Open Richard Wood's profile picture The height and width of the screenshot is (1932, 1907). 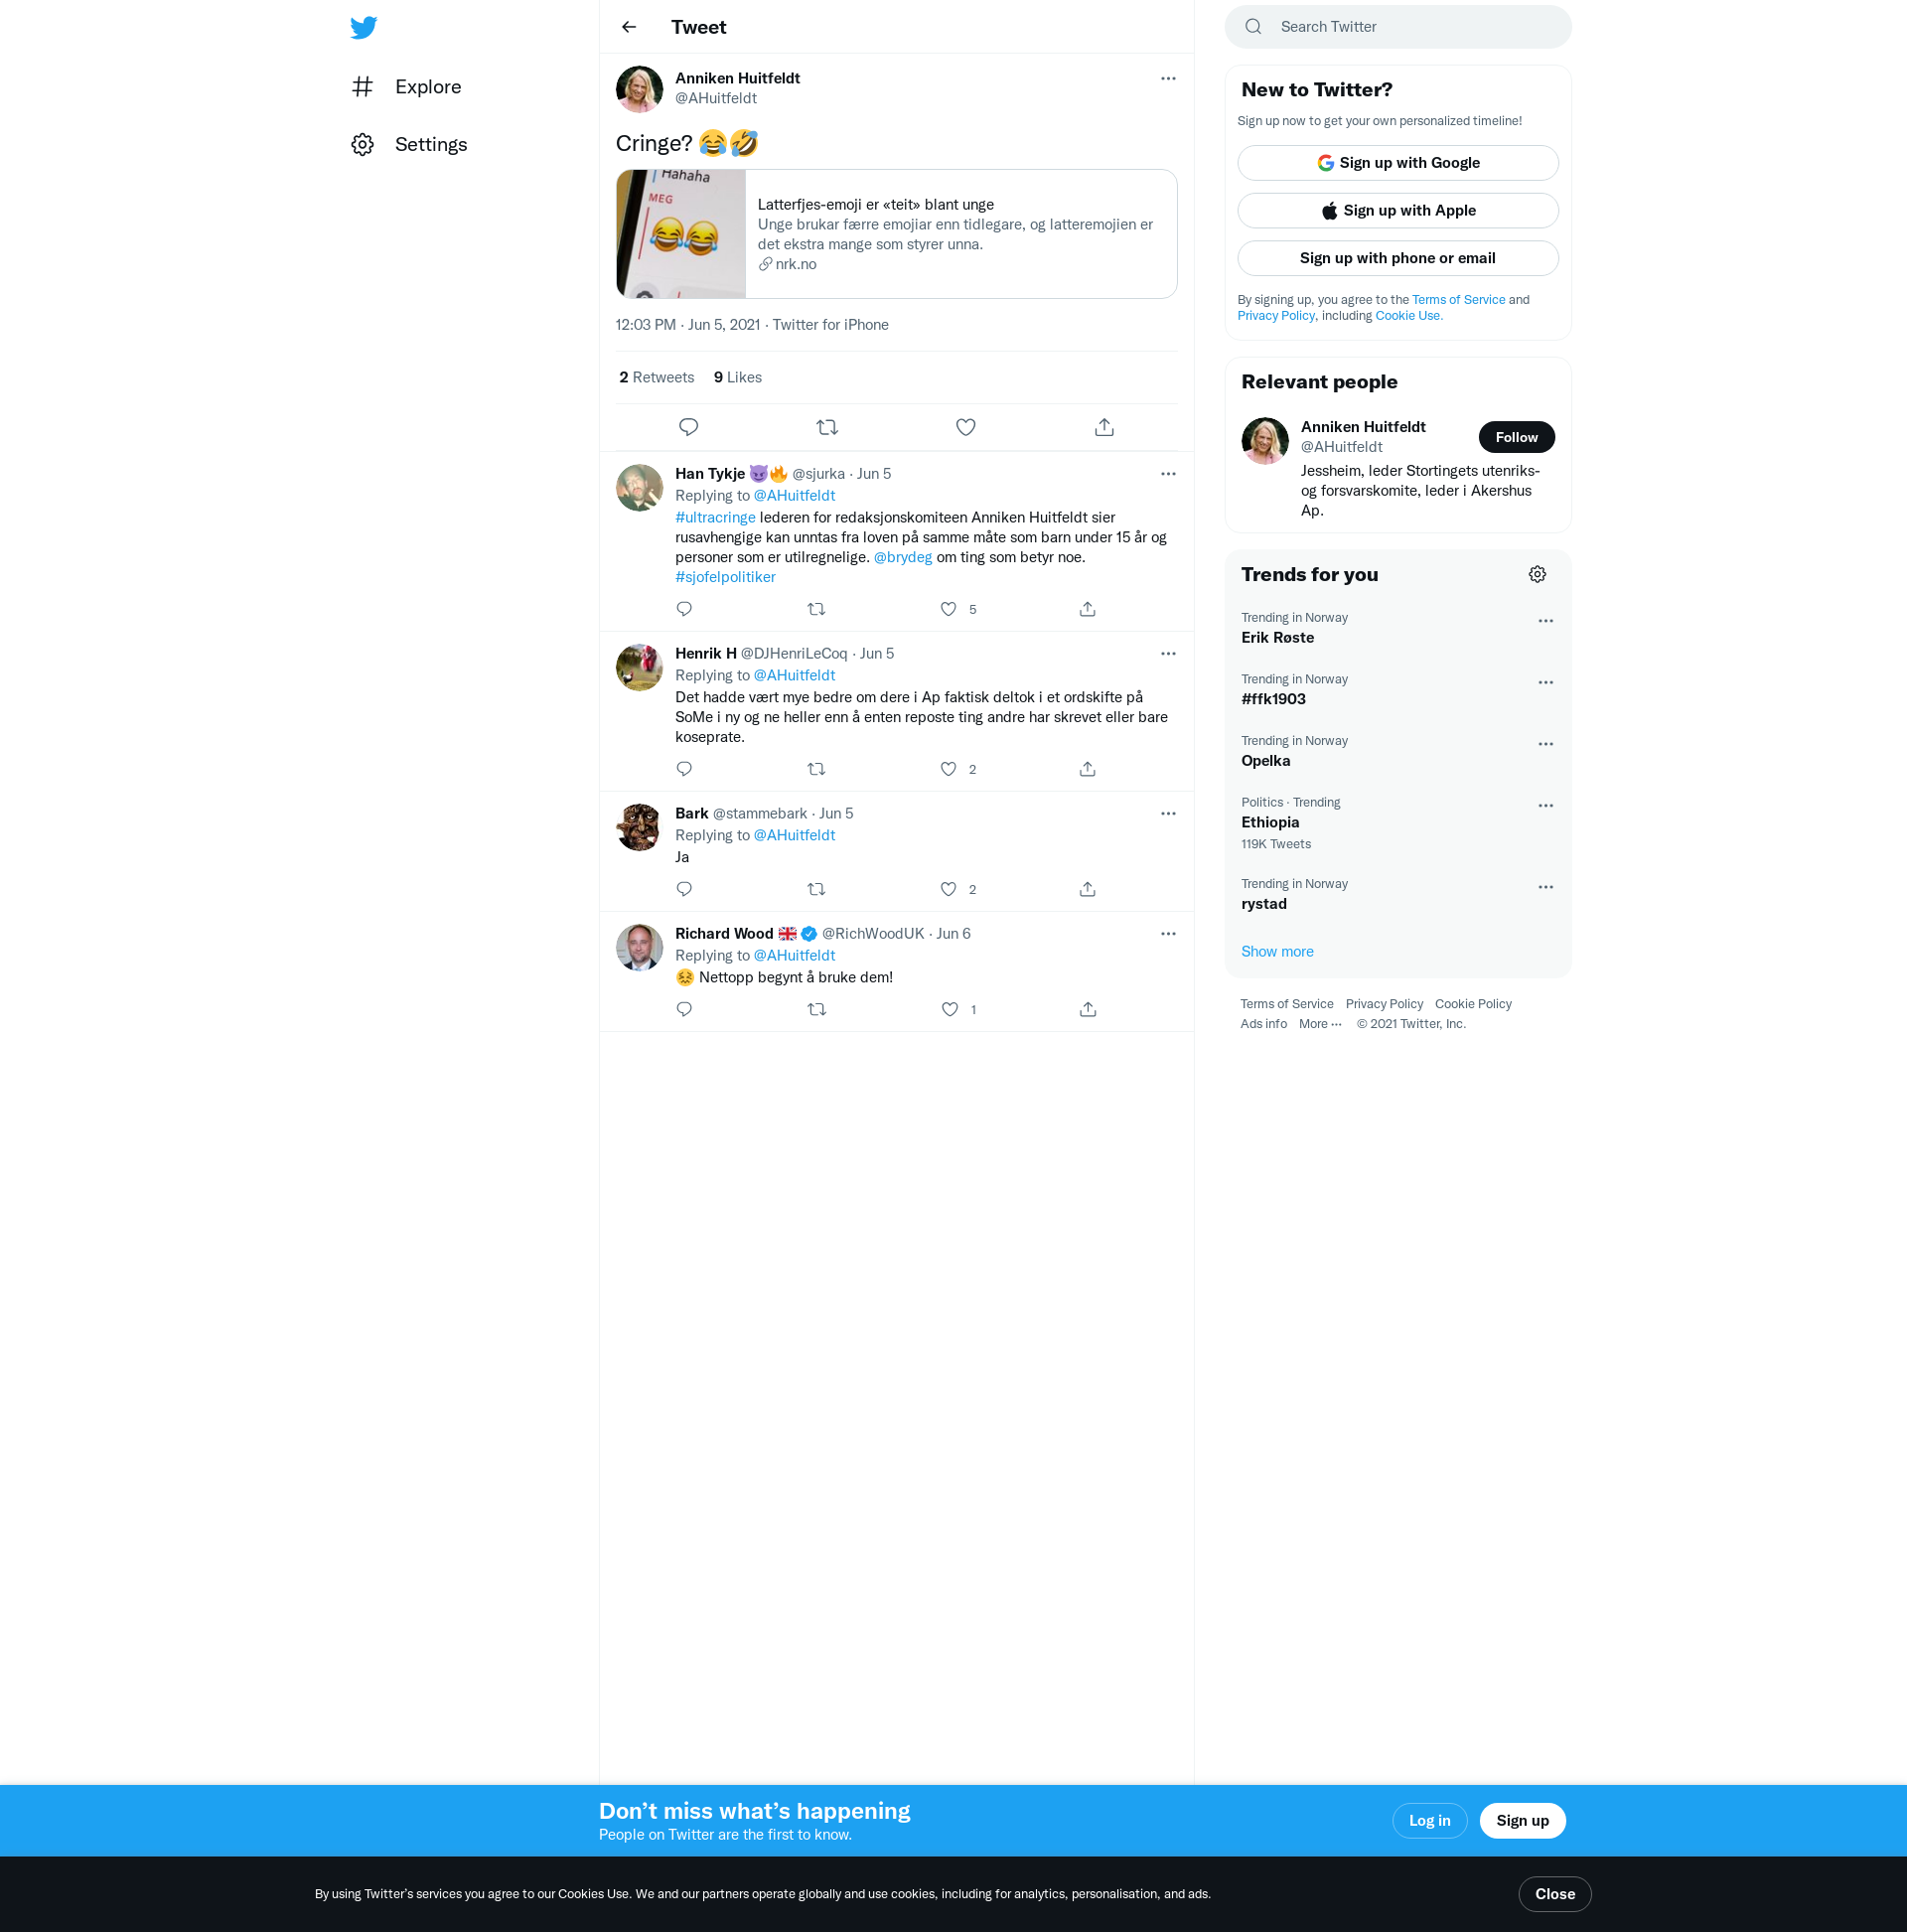[639, 948]
